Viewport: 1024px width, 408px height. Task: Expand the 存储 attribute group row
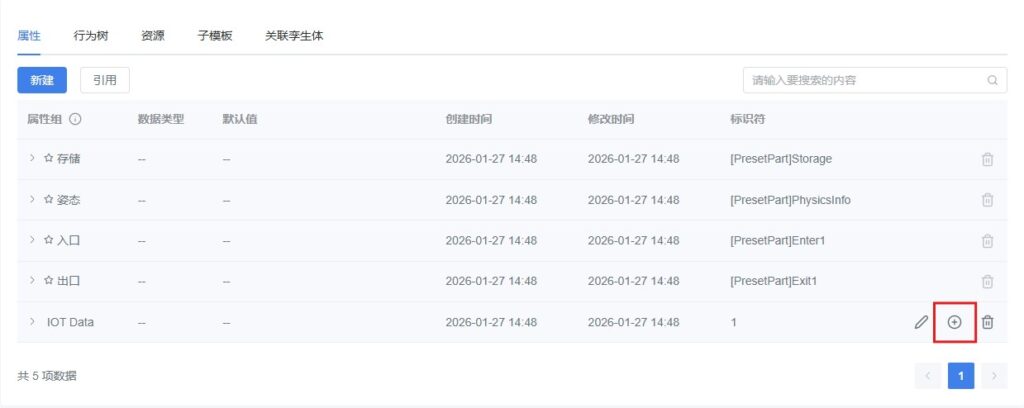click(x=32, y=159)
